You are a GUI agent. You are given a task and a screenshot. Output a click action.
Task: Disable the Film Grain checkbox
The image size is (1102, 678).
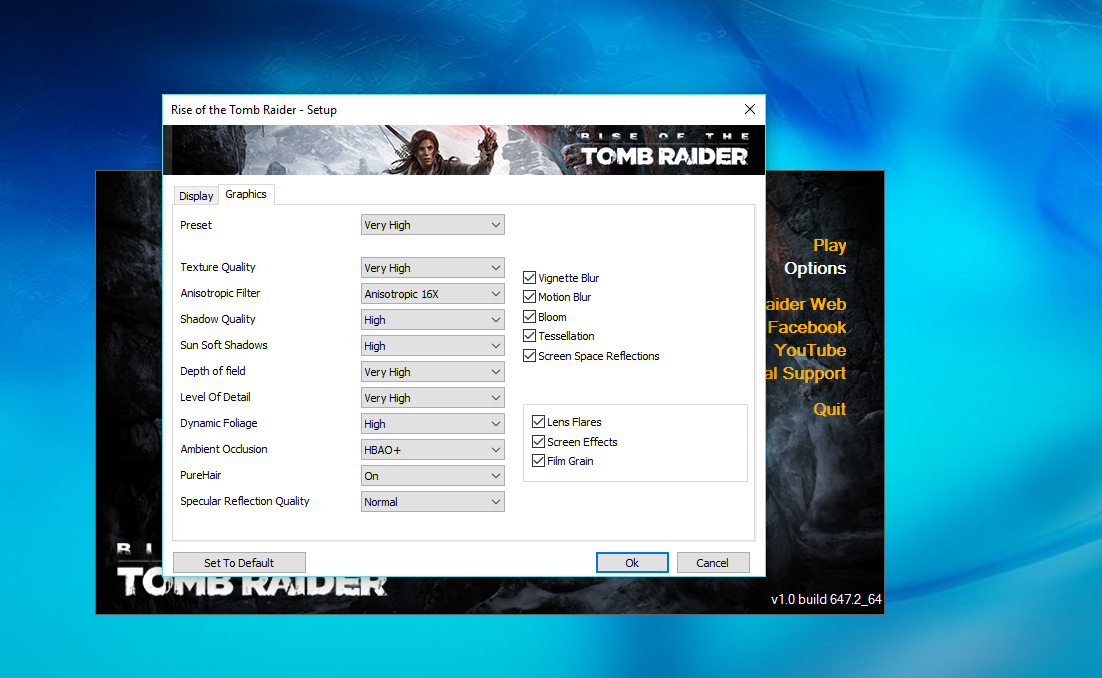tap(538, 461)
